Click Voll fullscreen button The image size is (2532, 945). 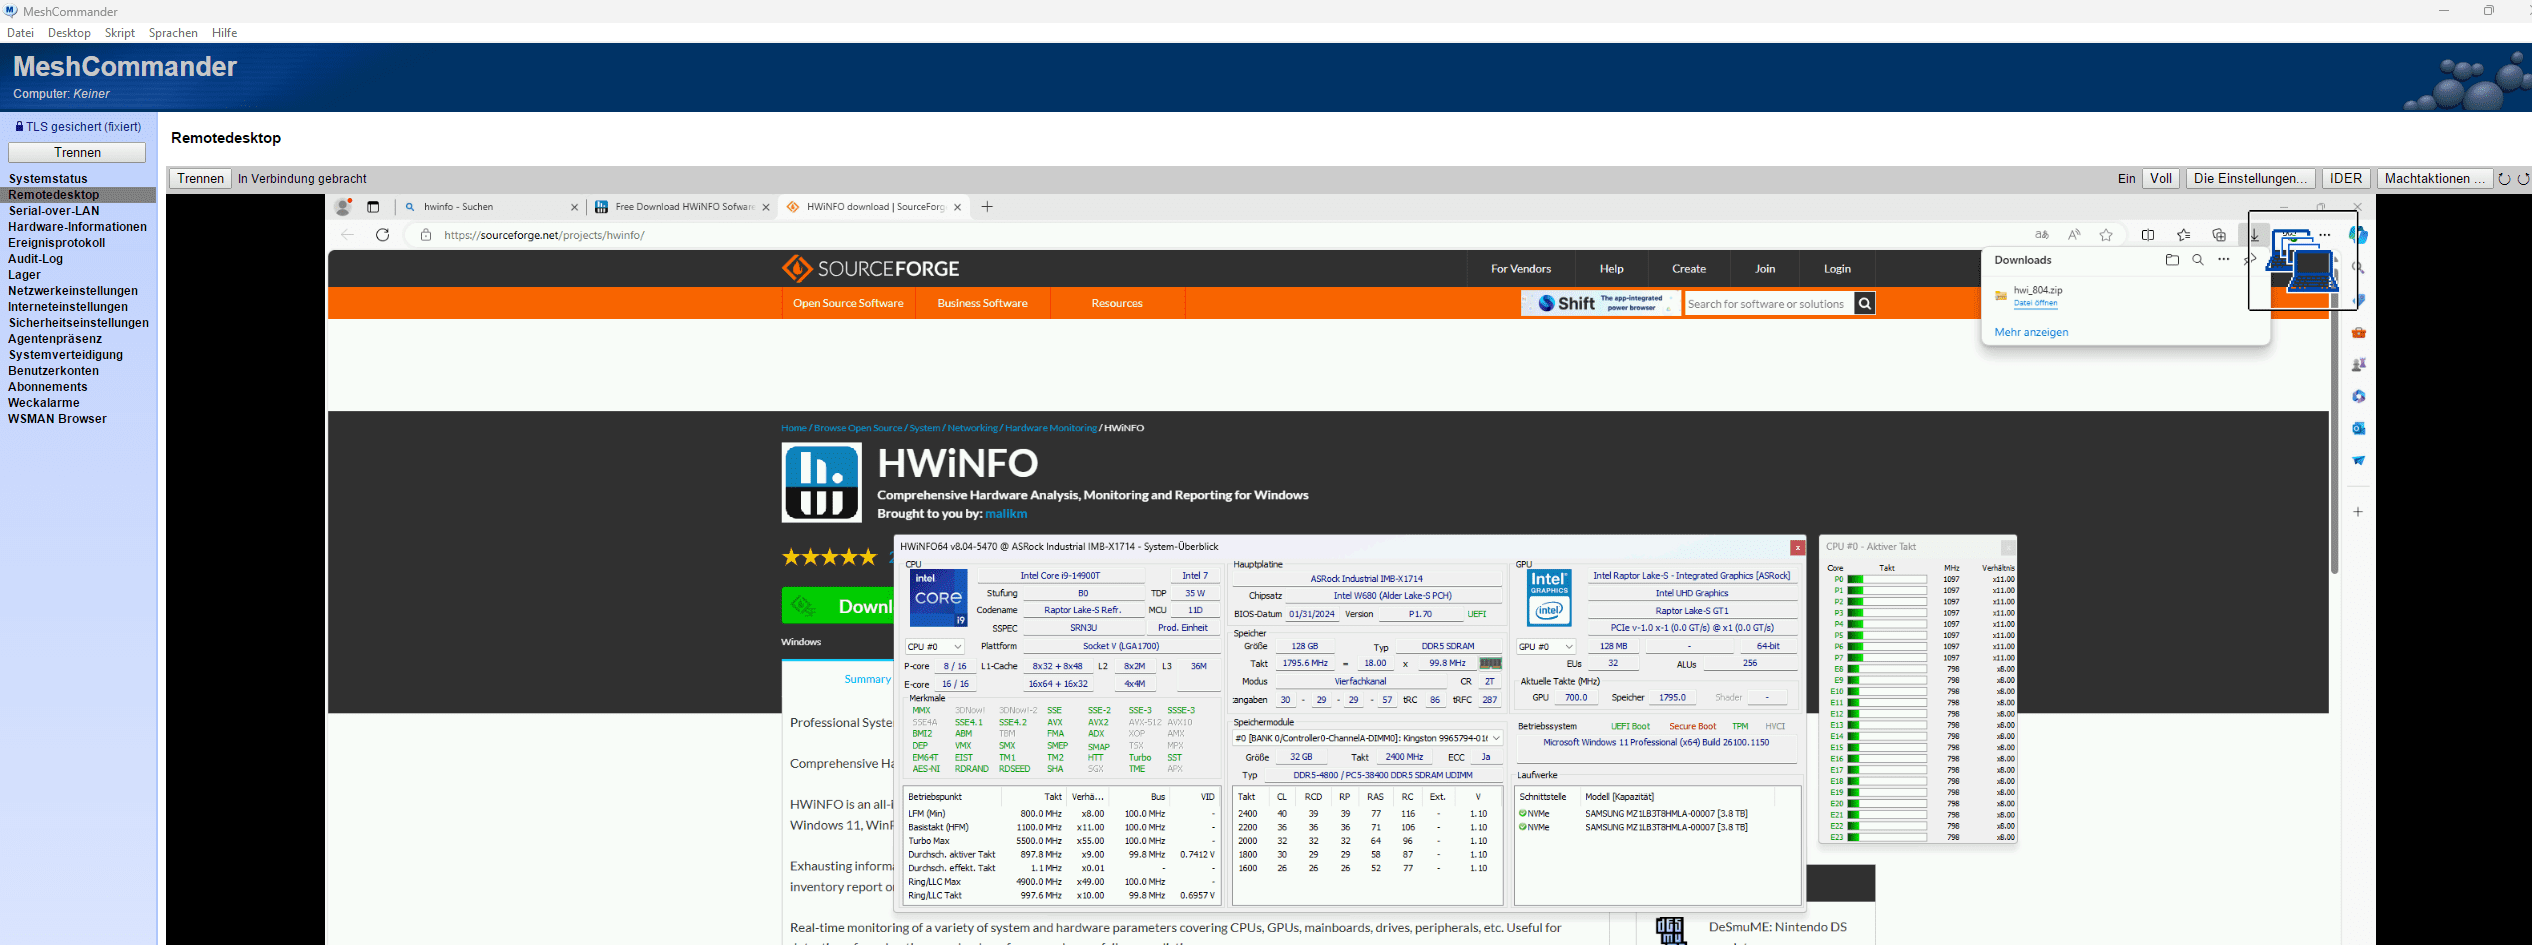coord(2161,179)
